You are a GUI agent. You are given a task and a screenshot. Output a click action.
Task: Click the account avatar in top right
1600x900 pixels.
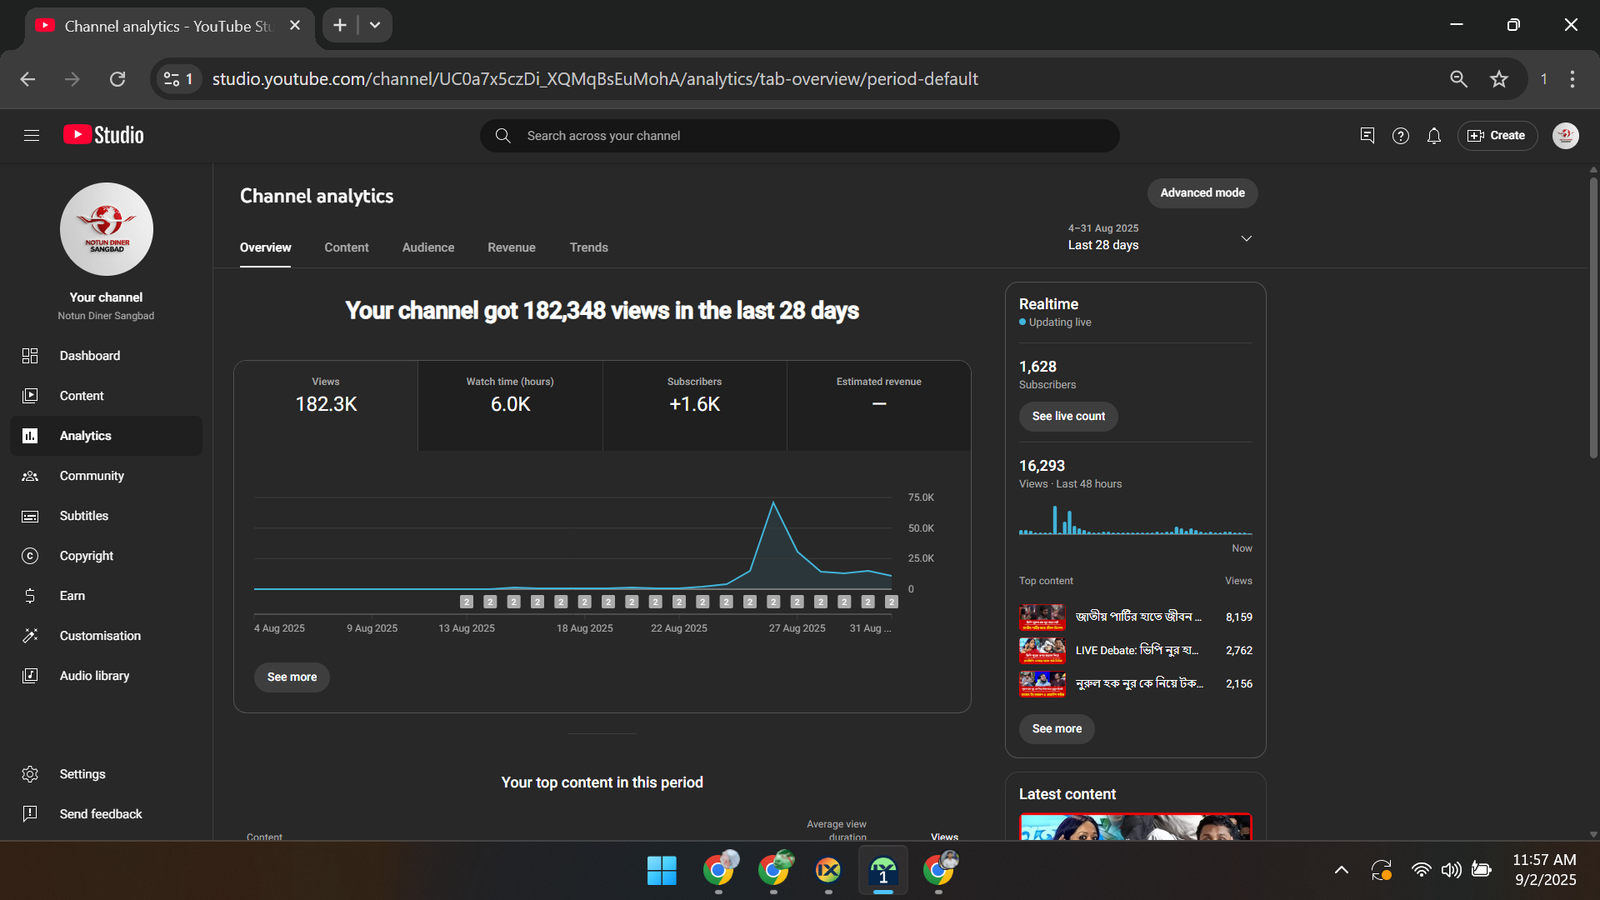click(1565, 136)
